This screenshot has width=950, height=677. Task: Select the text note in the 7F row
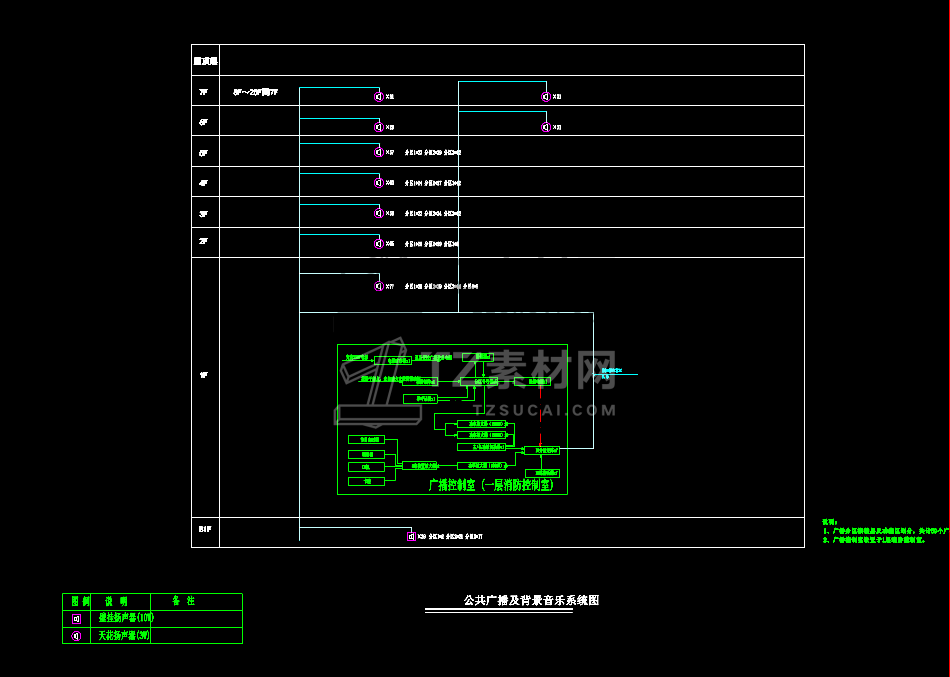[x=256, y=92]
